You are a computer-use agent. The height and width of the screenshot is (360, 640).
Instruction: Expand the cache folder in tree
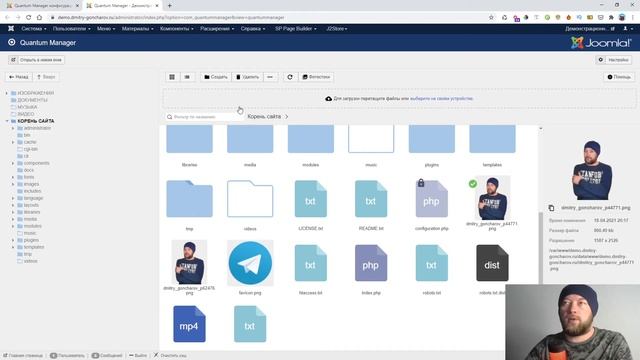pos(13,142)
